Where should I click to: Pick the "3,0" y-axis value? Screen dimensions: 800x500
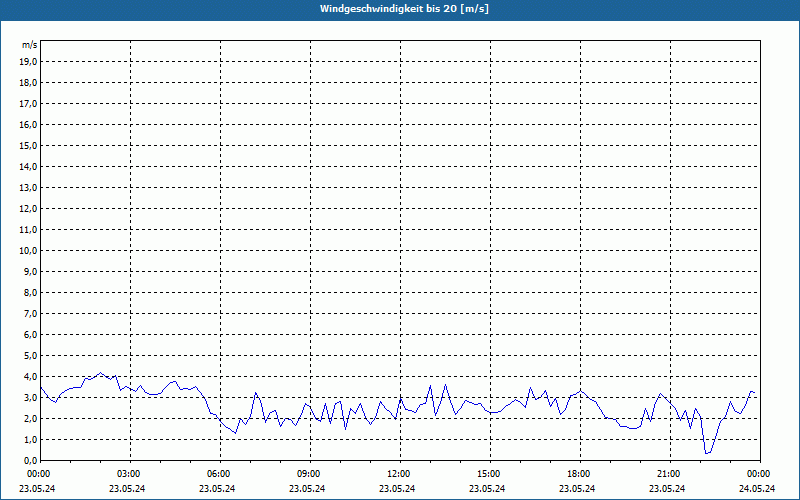tap(30, 397)
